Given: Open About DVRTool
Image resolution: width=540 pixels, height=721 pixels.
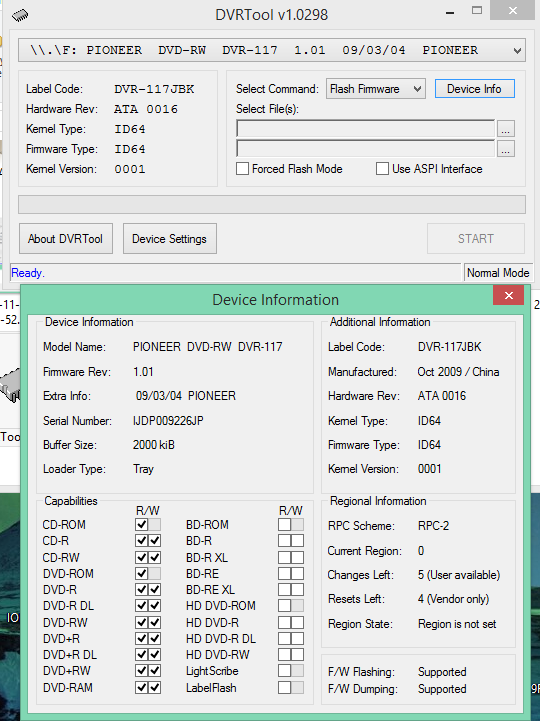Looking at the screenshot, I should pyautogui.click(x=66, y=239).
